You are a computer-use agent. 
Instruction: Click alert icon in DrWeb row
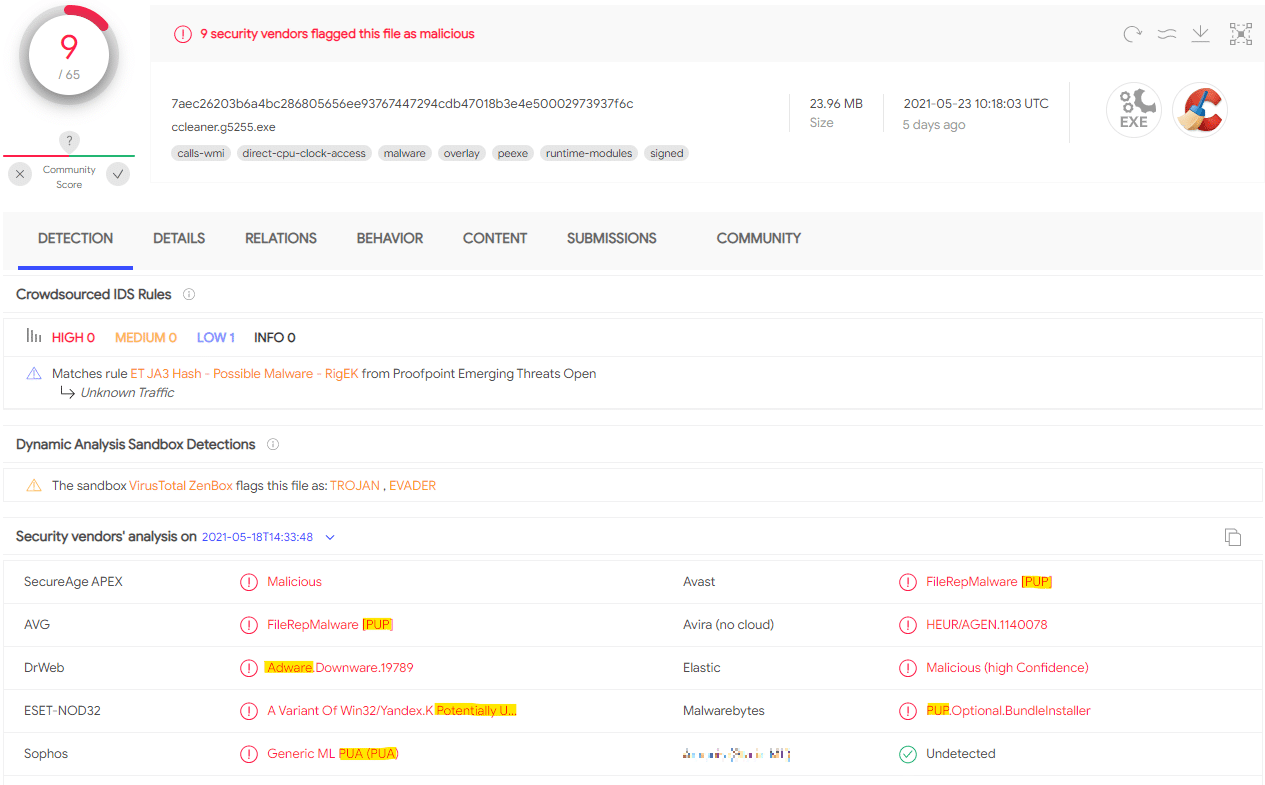(249, 668)
